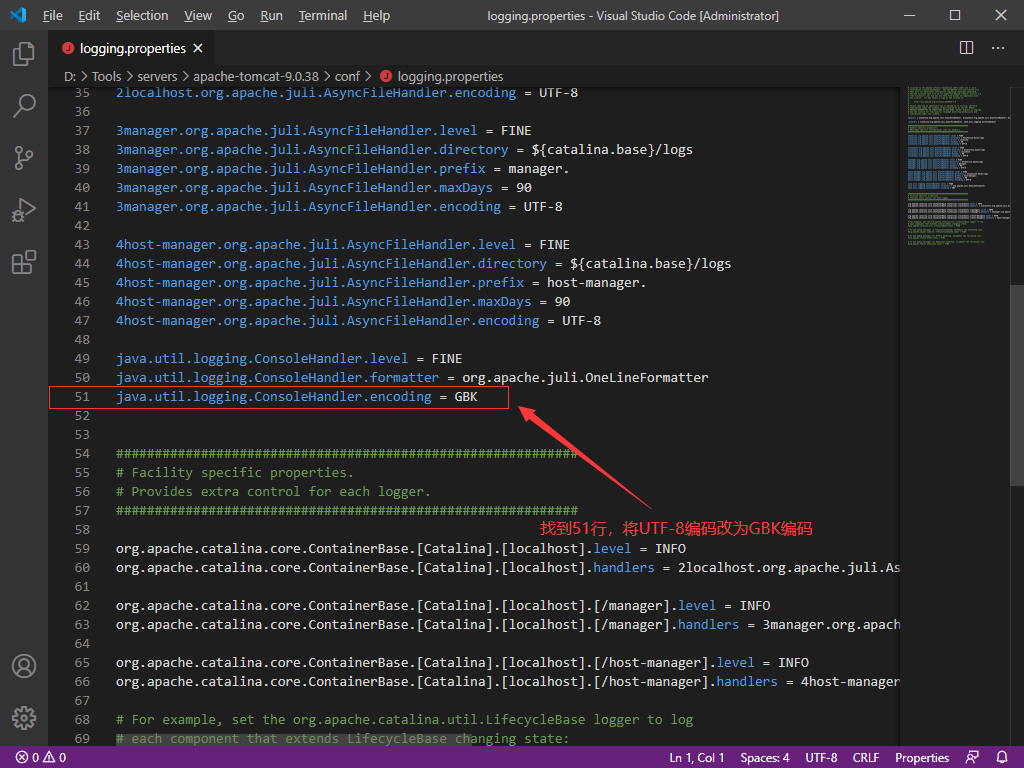1024x768 pixels.
Task: Click the Tools breadcrumb segment
Action: 106,76
